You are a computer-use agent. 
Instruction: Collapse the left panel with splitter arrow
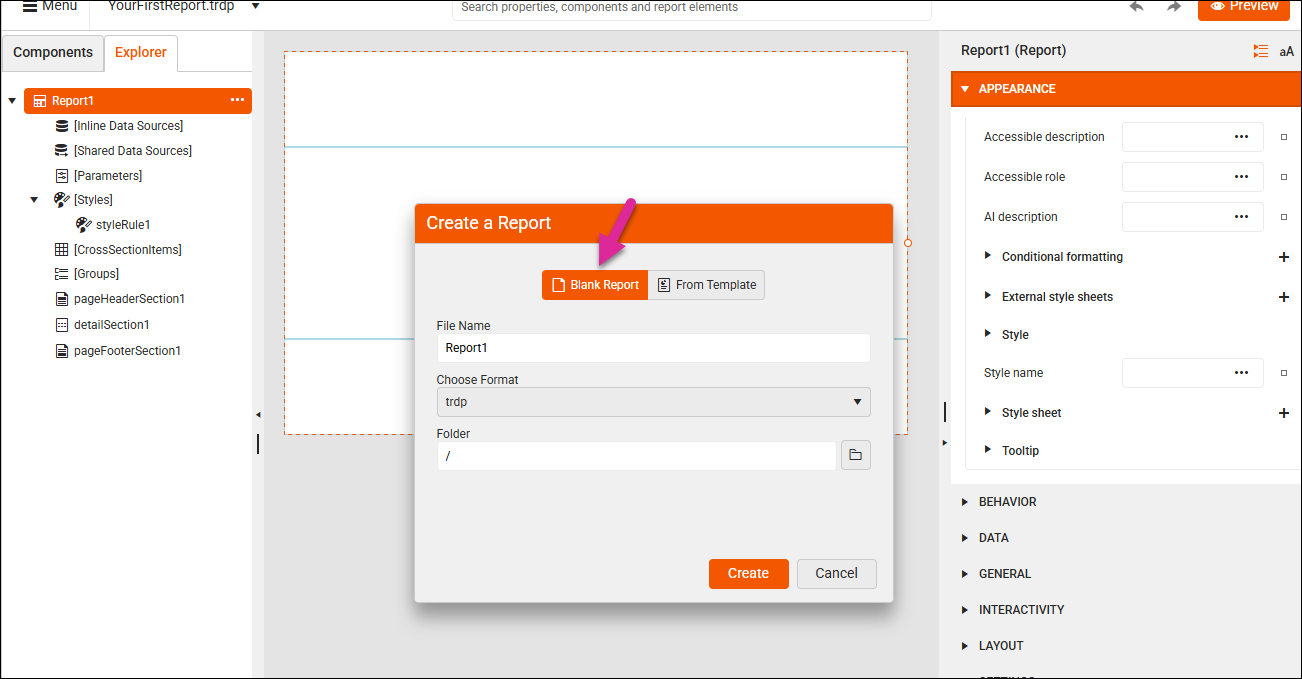click(x=258, y=414)
